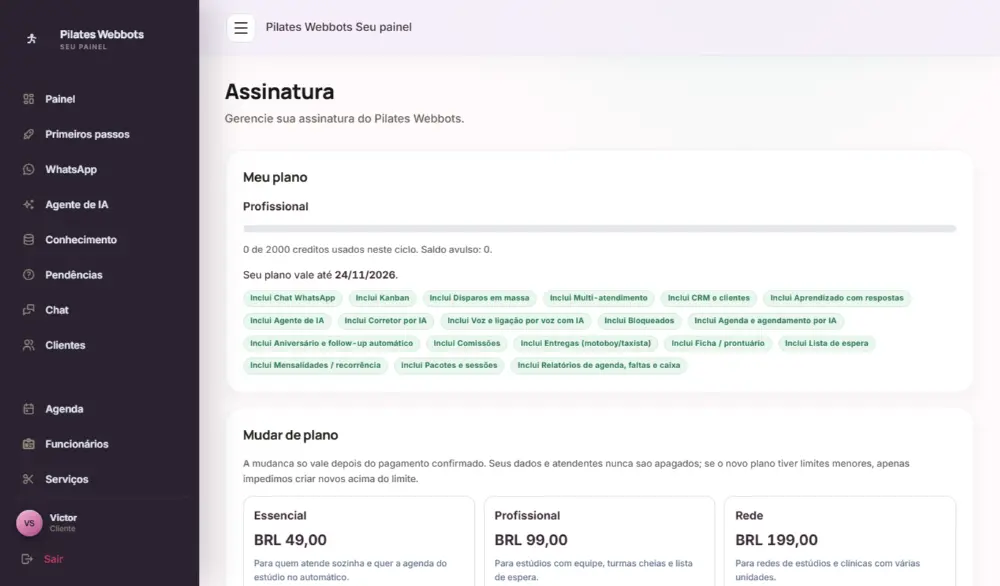The width and height of the screenshot is (1000, 586).
Task: Click the Inclui Ficha / prontuário badge
Action: pos(718,343)
